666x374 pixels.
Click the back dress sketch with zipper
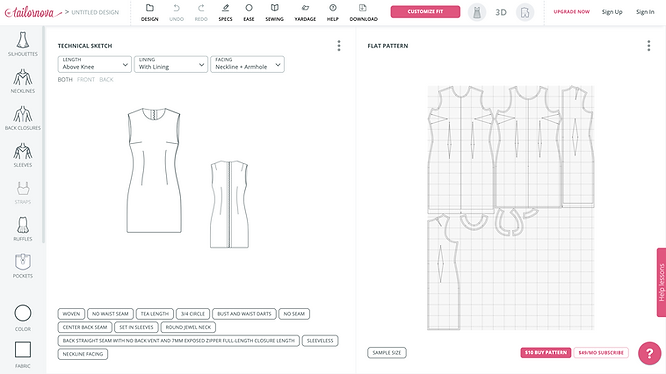coord(229,204)
